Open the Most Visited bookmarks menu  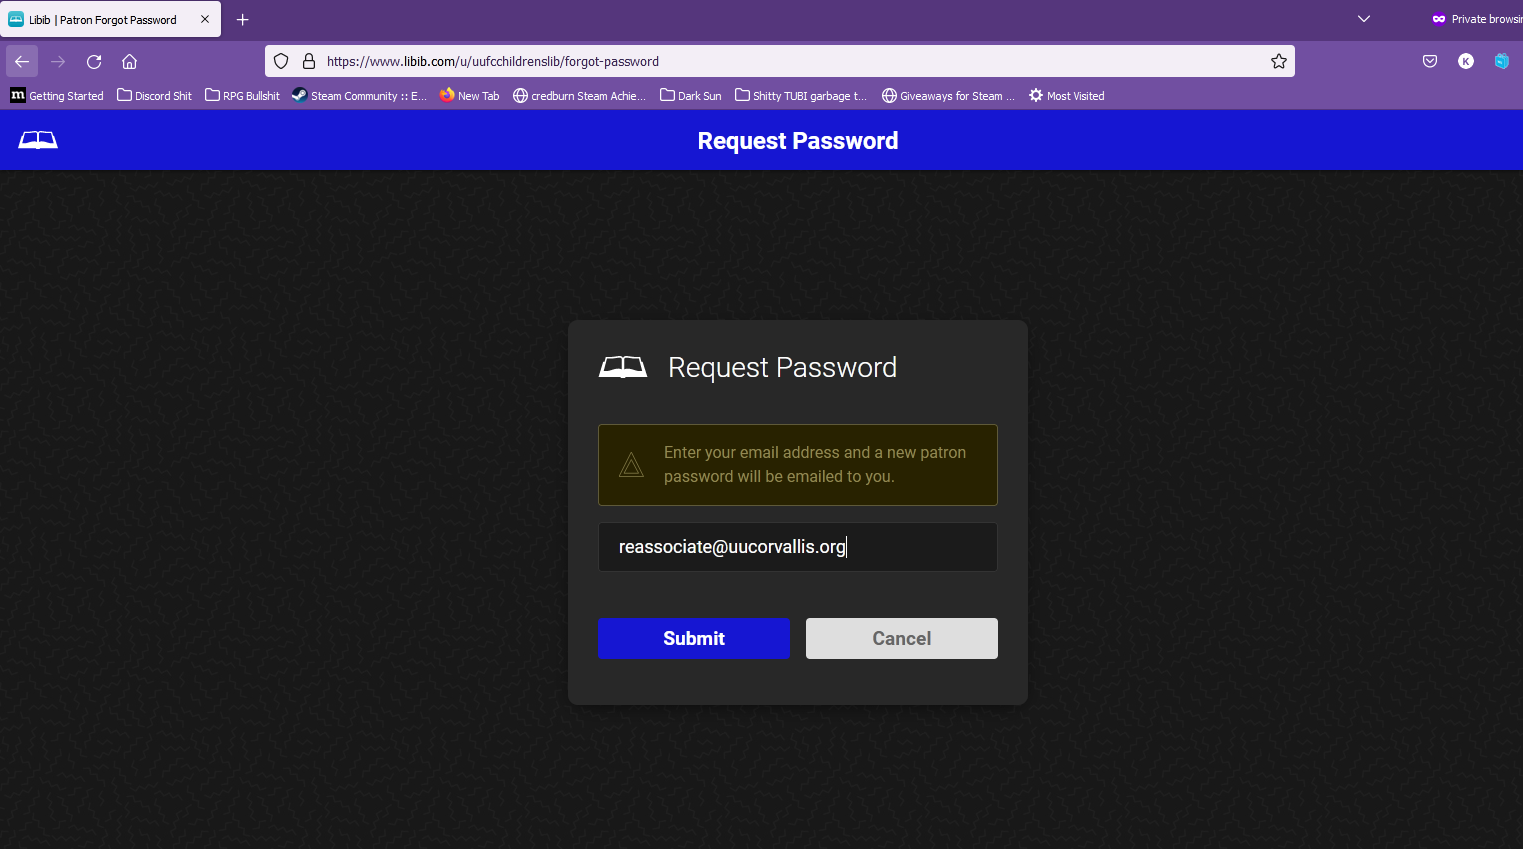(1066, 96)
